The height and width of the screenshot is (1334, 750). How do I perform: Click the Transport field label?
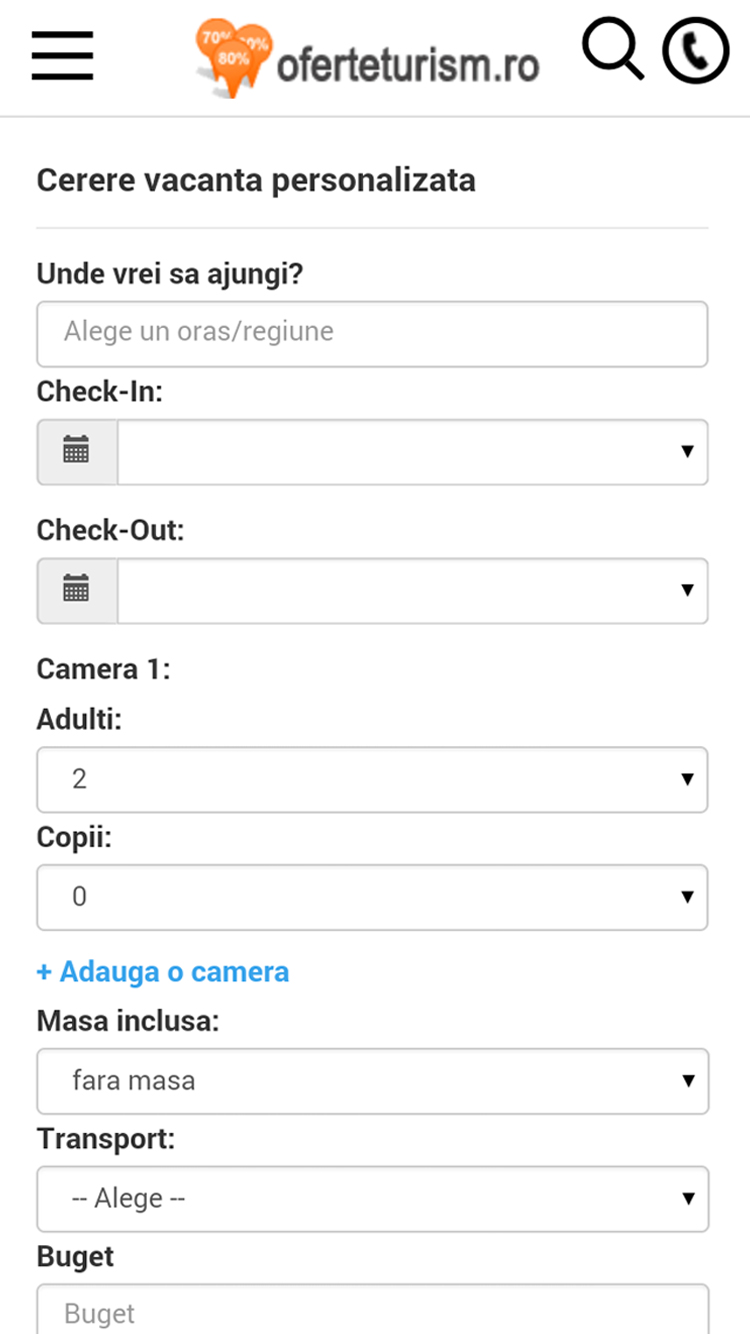pos(106,1139)
